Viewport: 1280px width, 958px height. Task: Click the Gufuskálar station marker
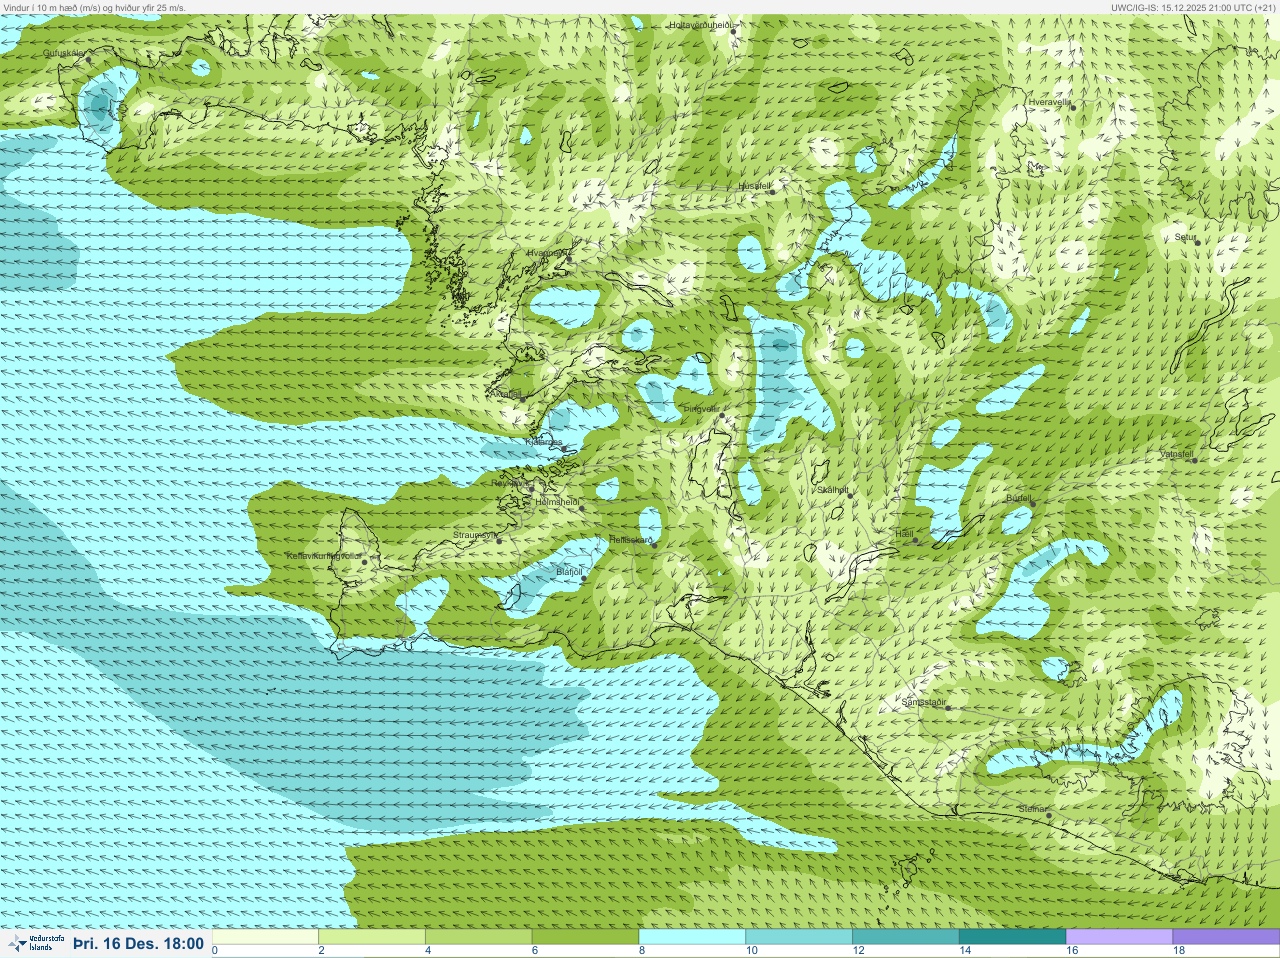point(89,60)
